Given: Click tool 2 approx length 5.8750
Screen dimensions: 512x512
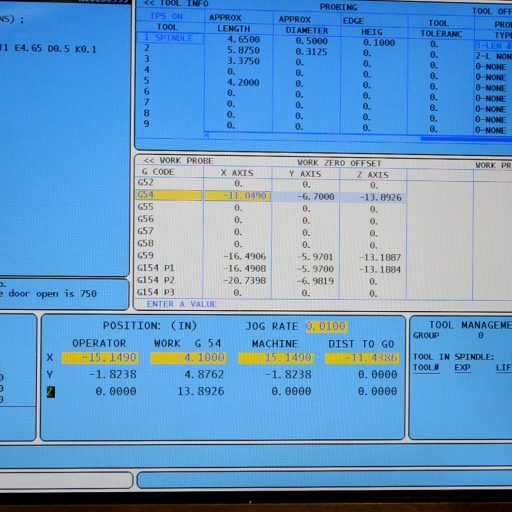Looking at the screenshot, I should point(243,50).
